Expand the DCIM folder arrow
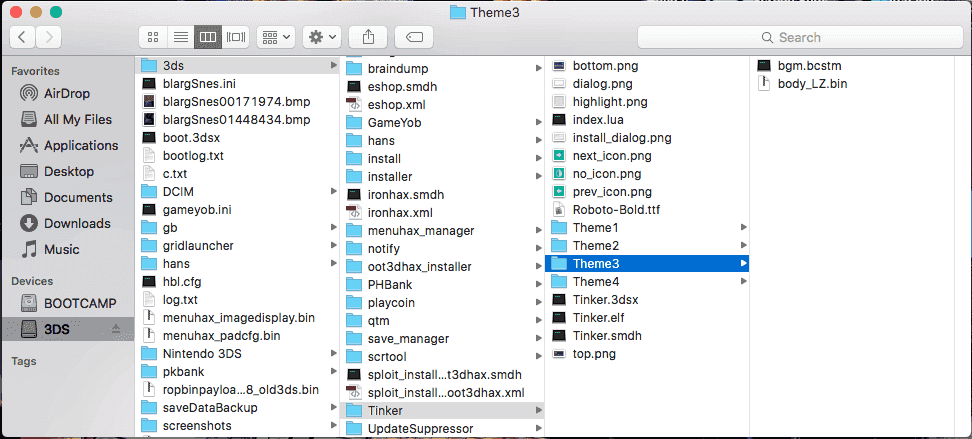The image size is (972, 439). 334,192
